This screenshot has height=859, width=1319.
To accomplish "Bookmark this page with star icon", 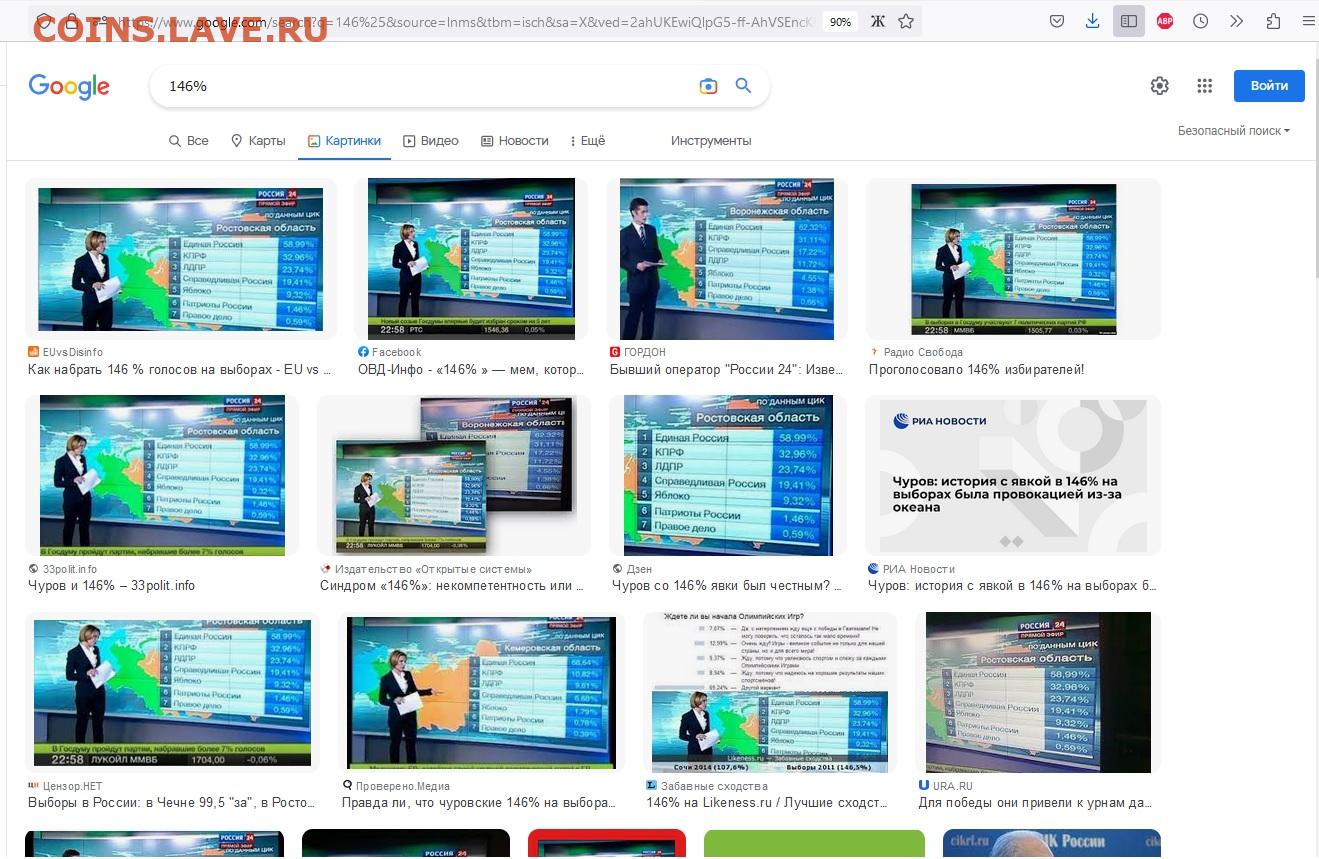I will (906, 21).
